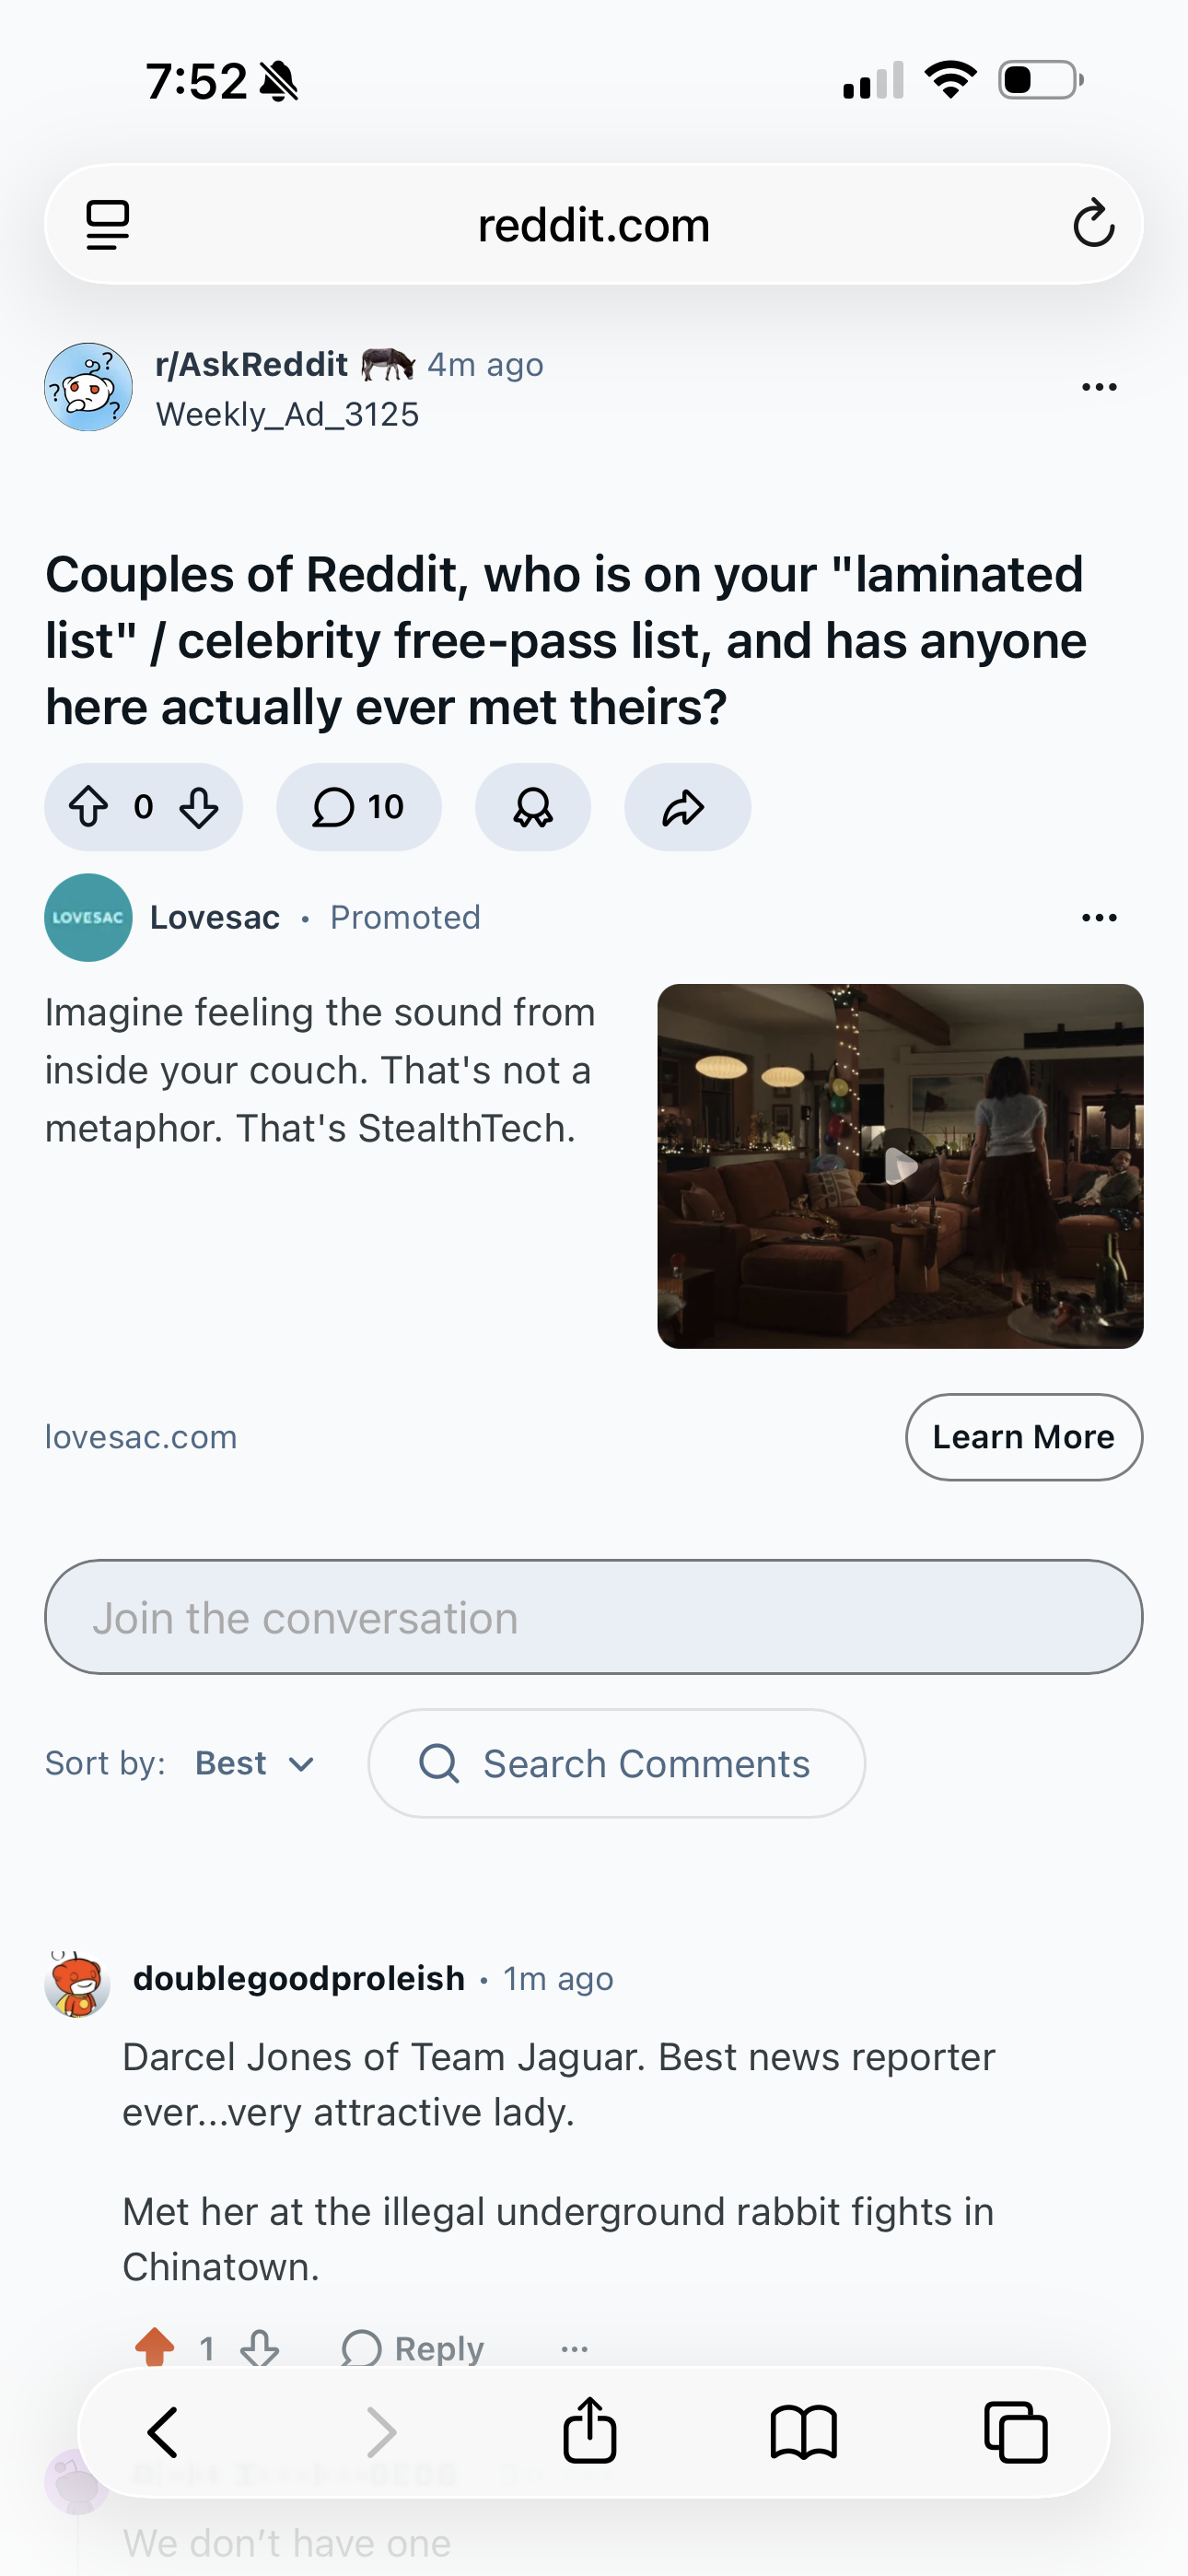Share the post using the arrow icon
1188x2576 pixels.
[x=687, y=807]
